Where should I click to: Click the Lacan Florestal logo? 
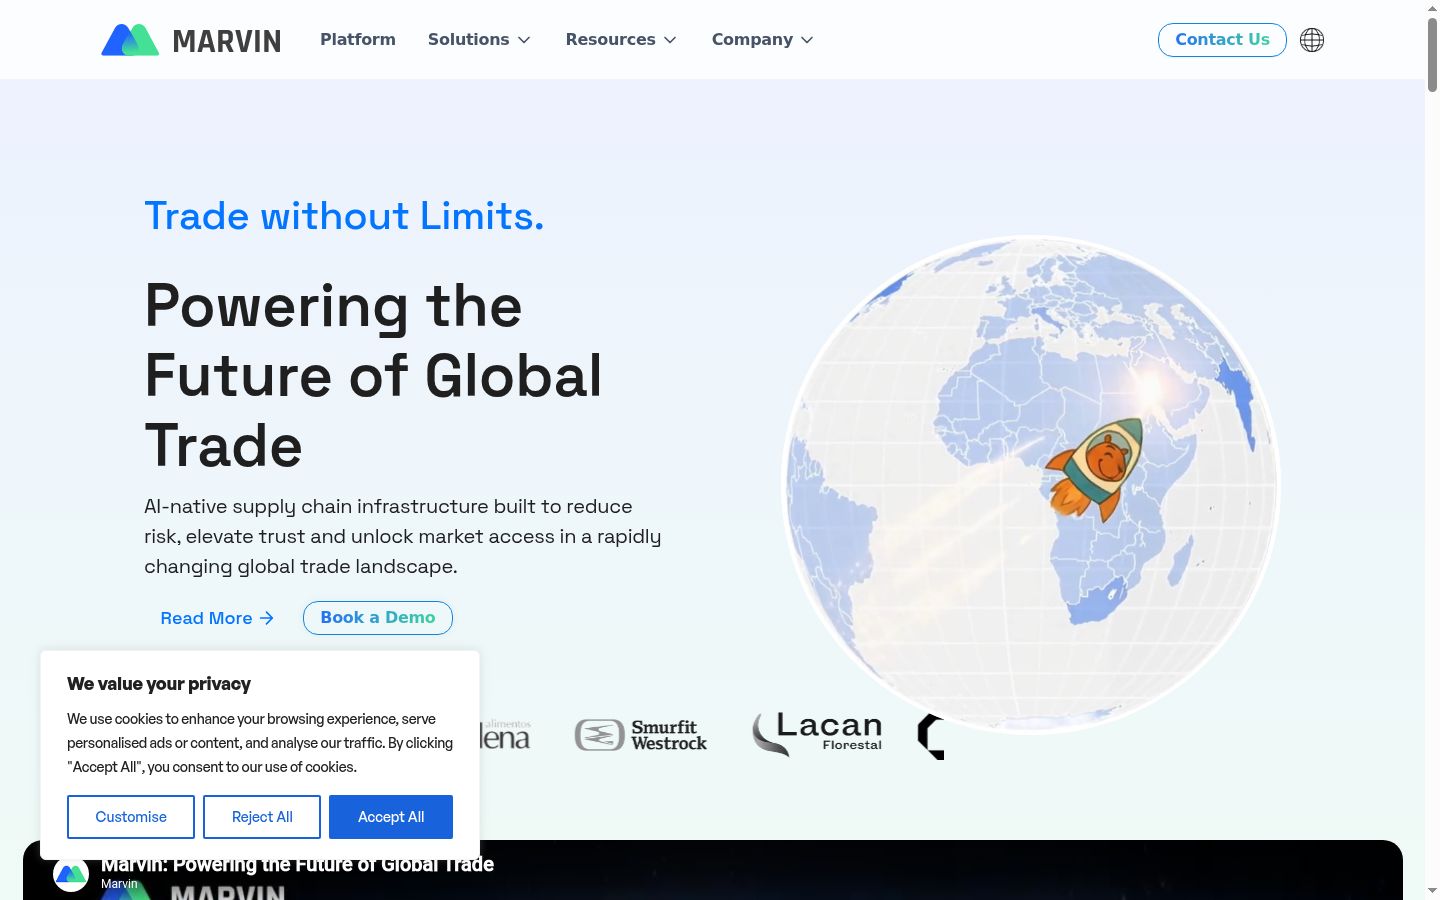(x=817, y=733)
